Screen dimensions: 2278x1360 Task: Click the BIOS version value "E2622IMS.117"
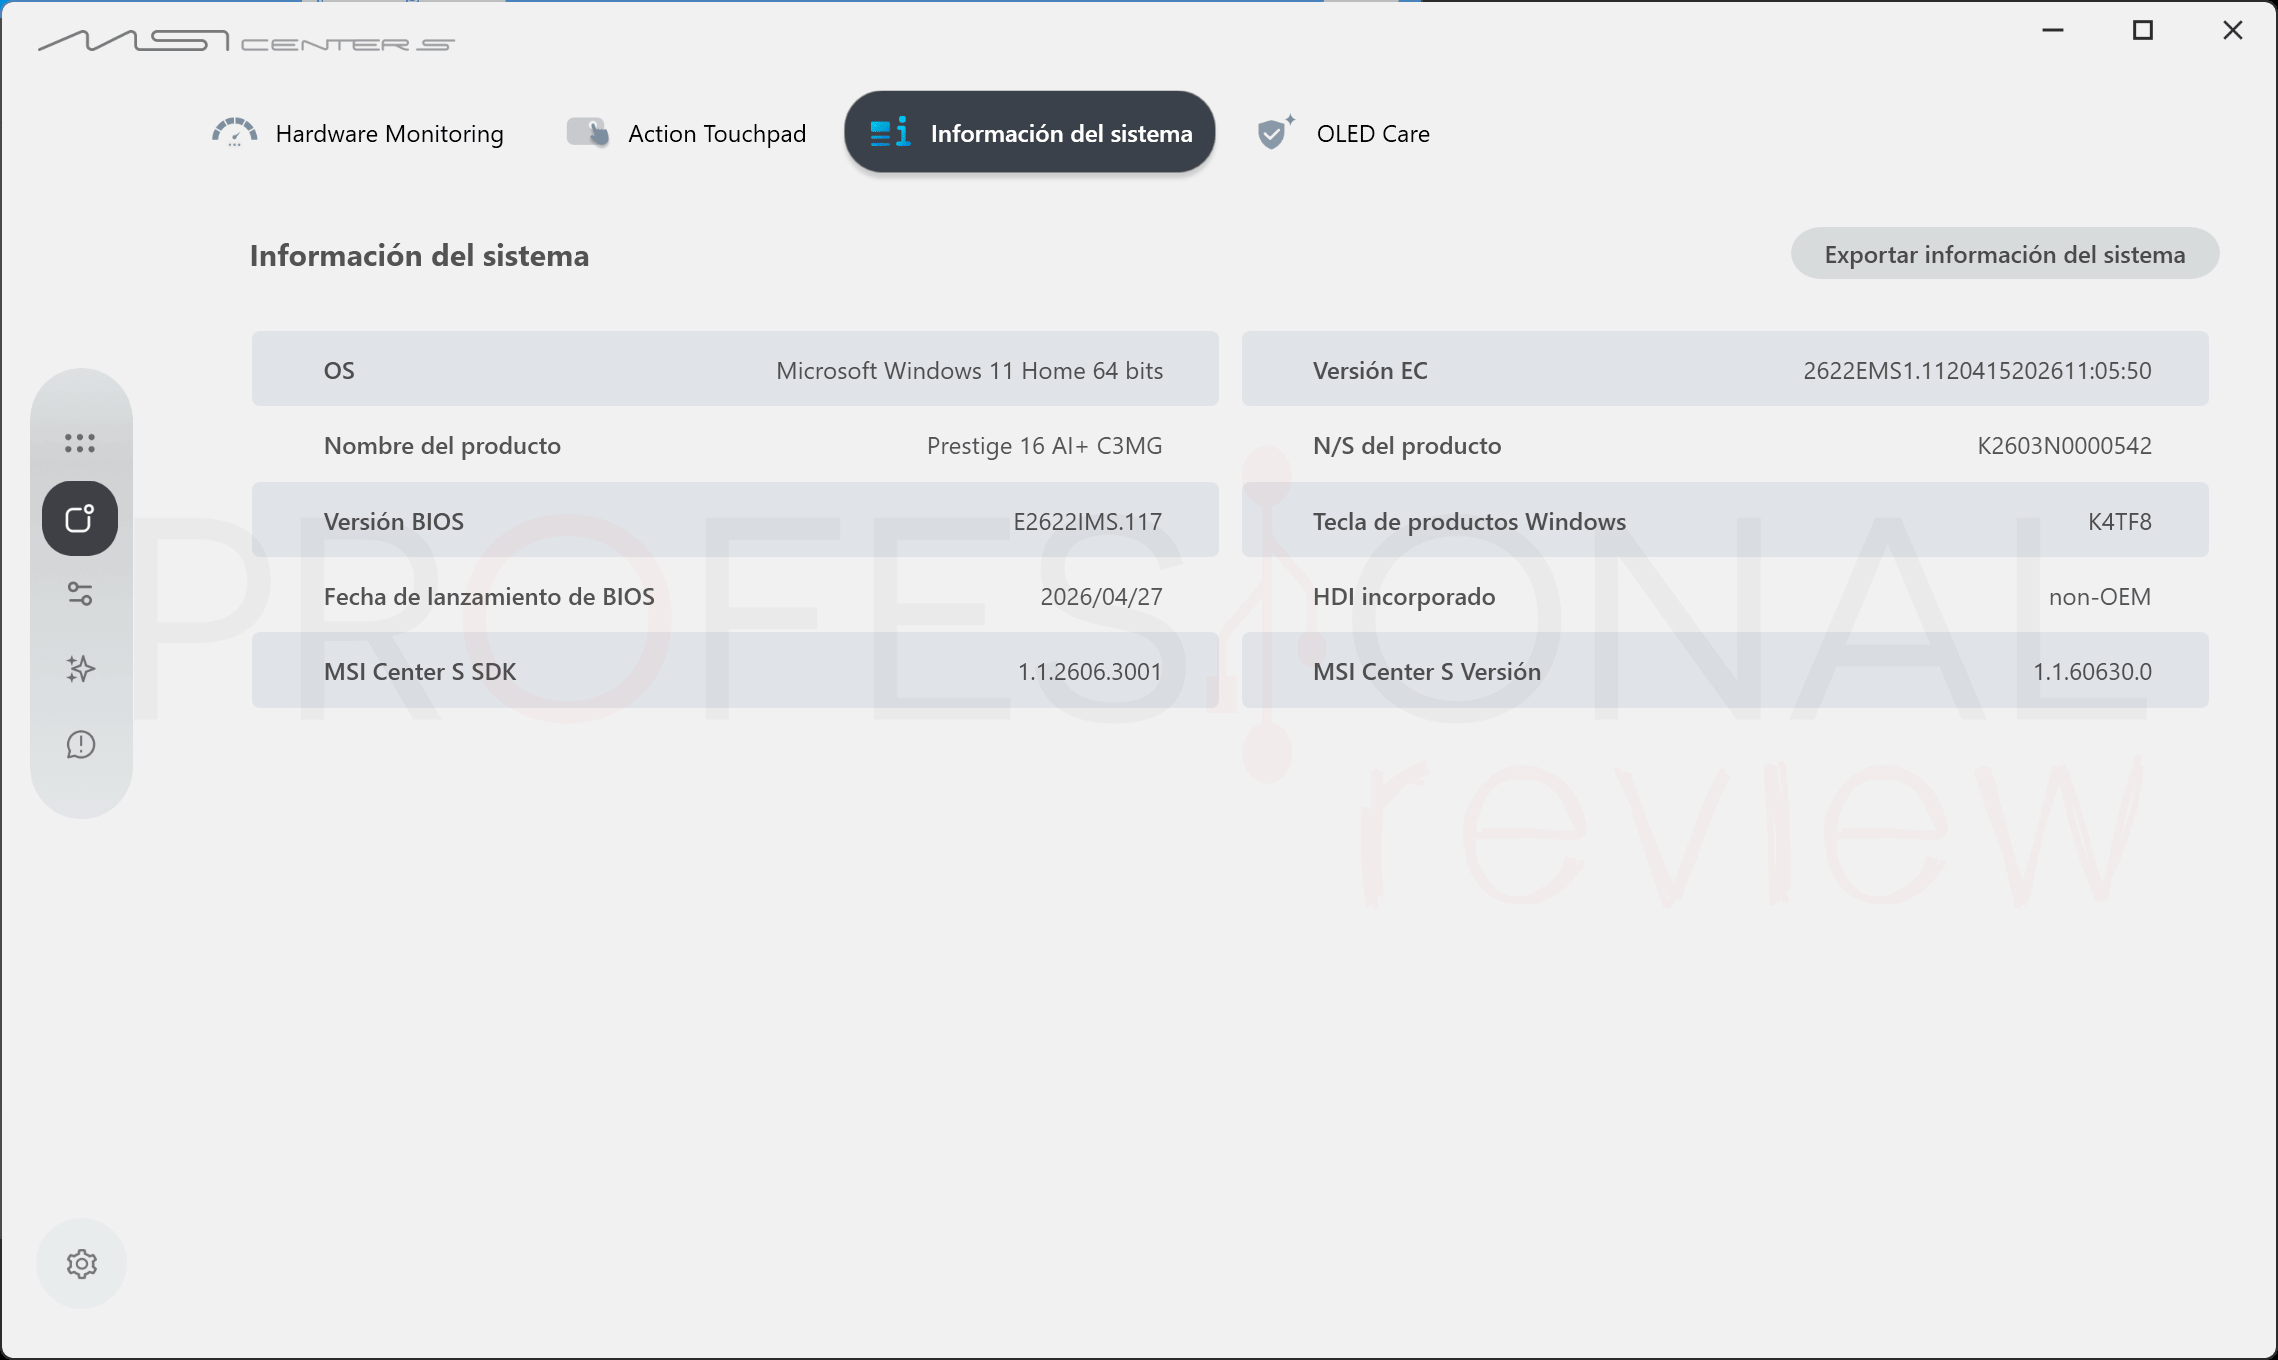(x=1087, y=521)
